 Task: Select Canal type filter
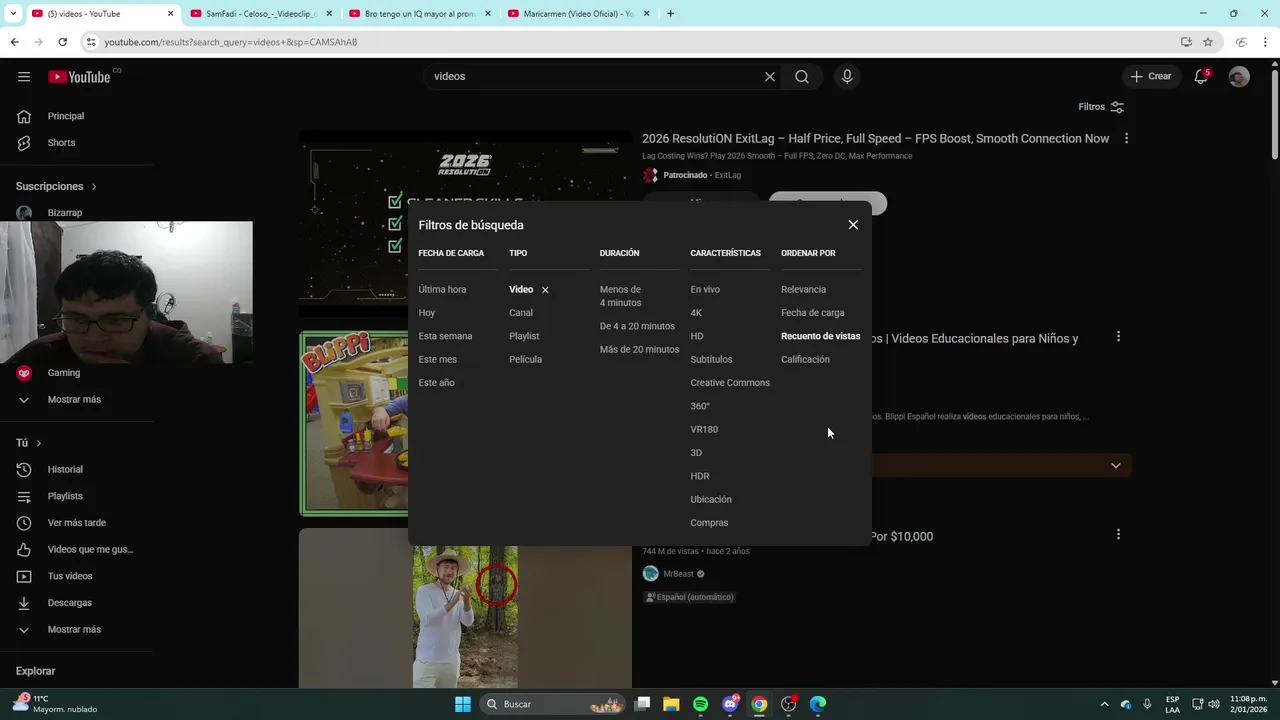521,313
